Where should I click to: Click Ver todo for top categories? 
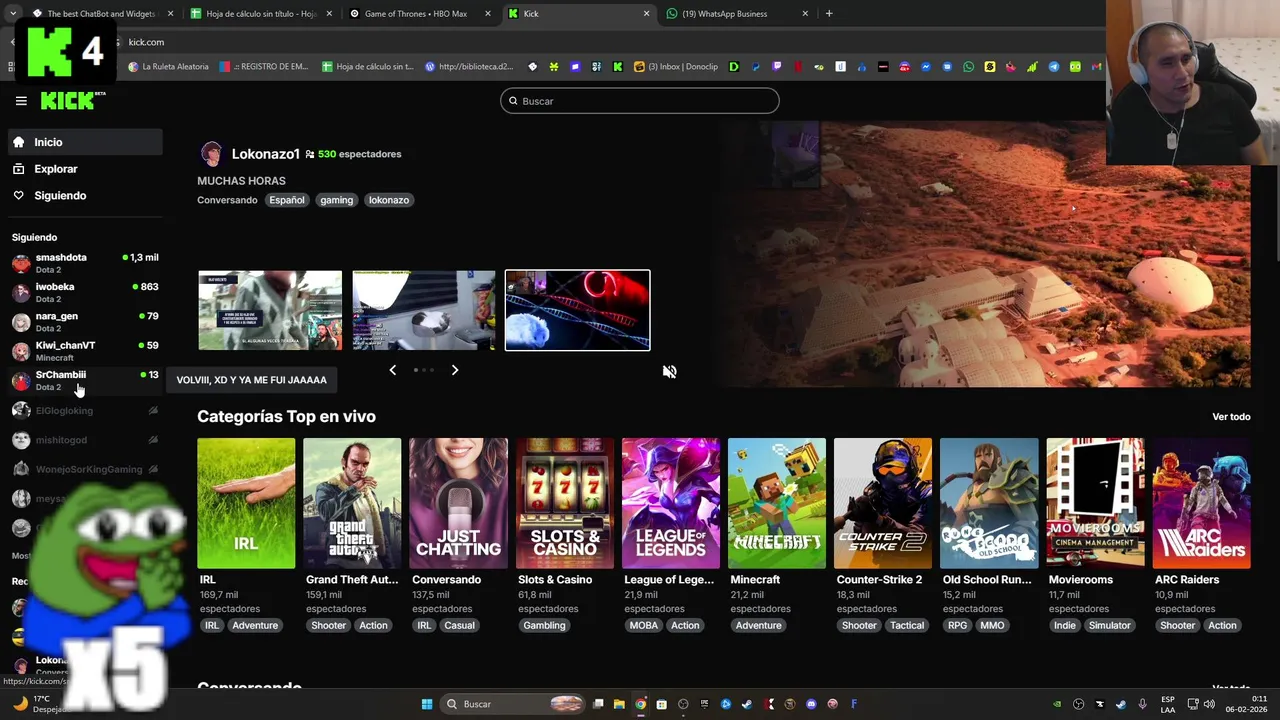[1231, 417]
